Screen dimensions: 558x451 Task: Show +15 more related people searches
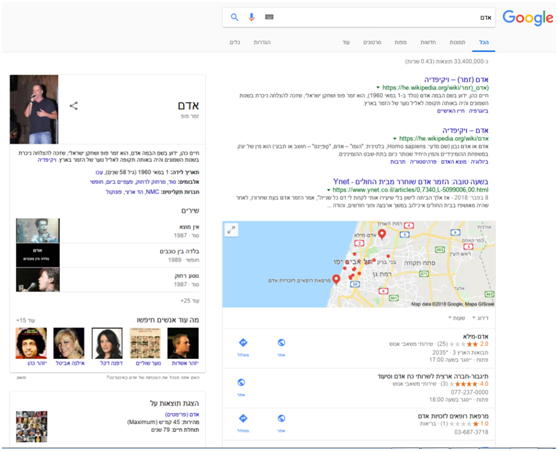pos(26,320)
